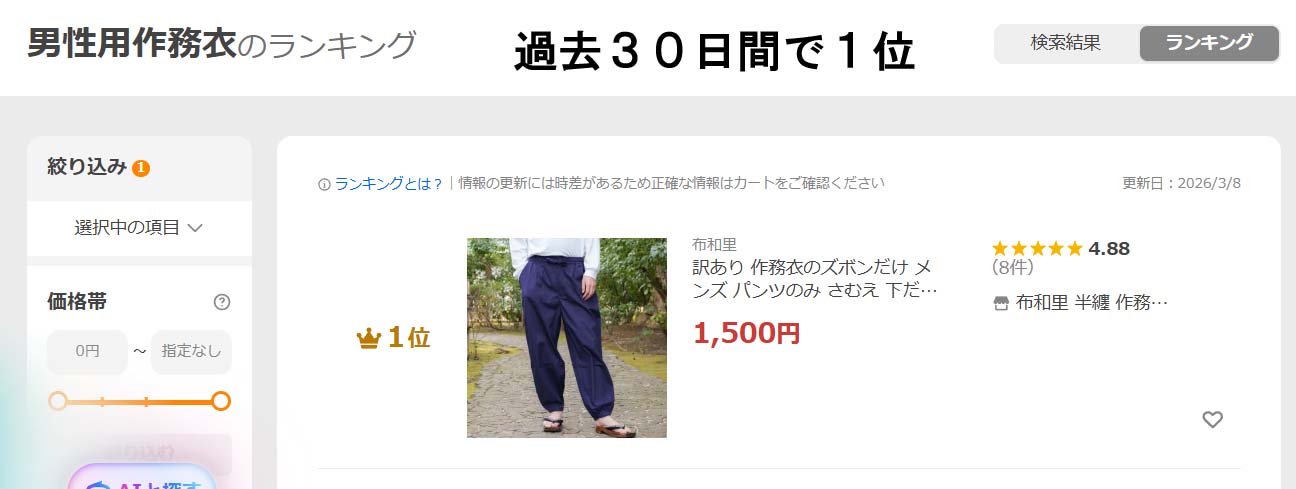Click the maximum price 指定なし field

click(191, 352)
